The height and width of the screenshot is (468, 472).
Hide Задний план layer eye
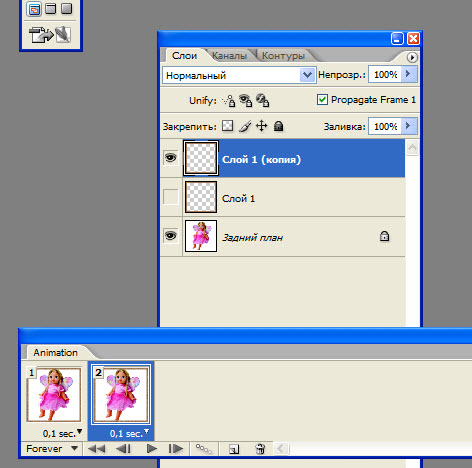tap(171, 236)
